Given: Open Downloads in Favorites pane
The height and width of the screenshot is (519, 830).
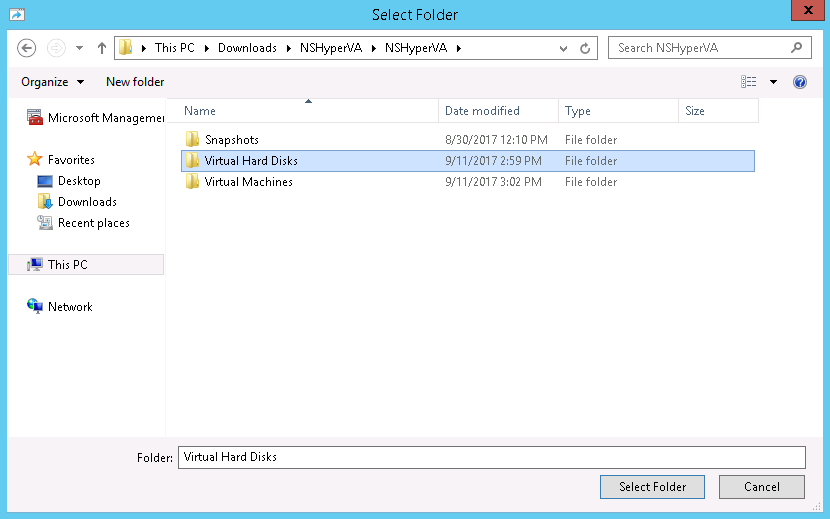Looking at the screenshot, I should pyautogui.click(x=87, y=202).
